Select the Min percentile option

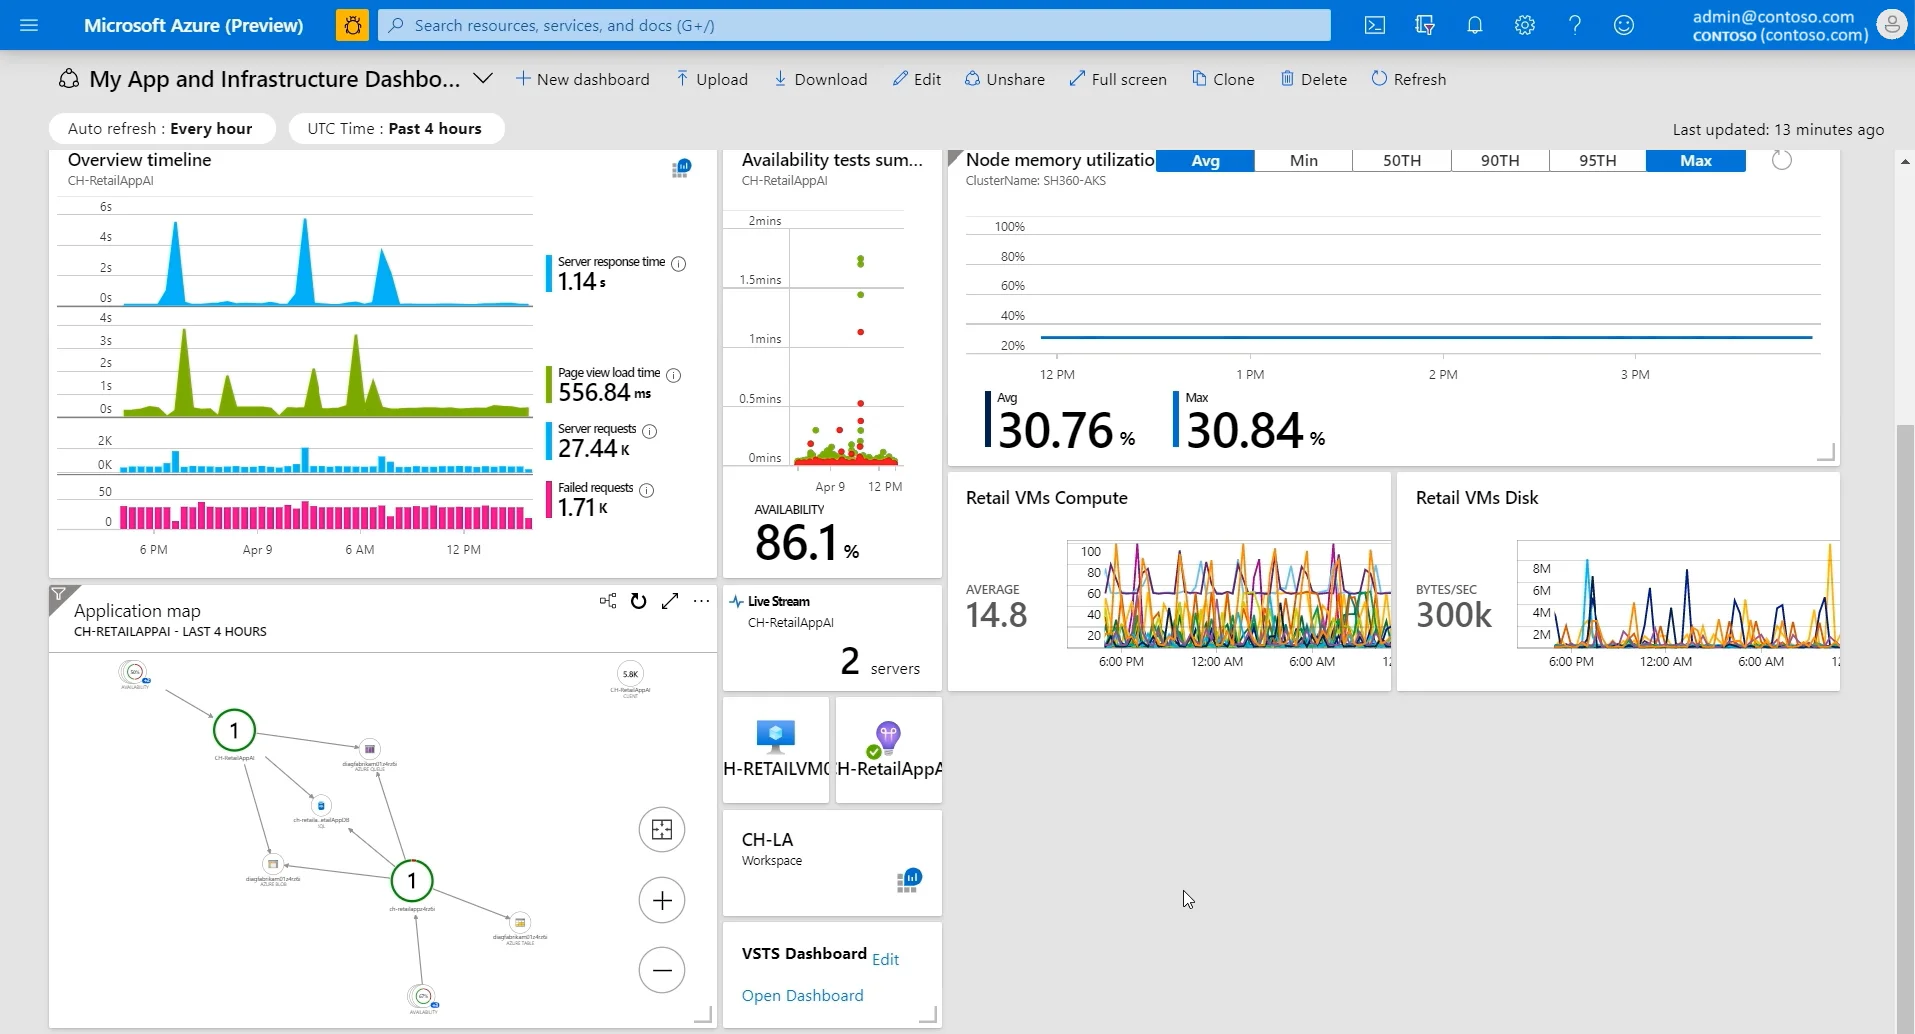1302,160
